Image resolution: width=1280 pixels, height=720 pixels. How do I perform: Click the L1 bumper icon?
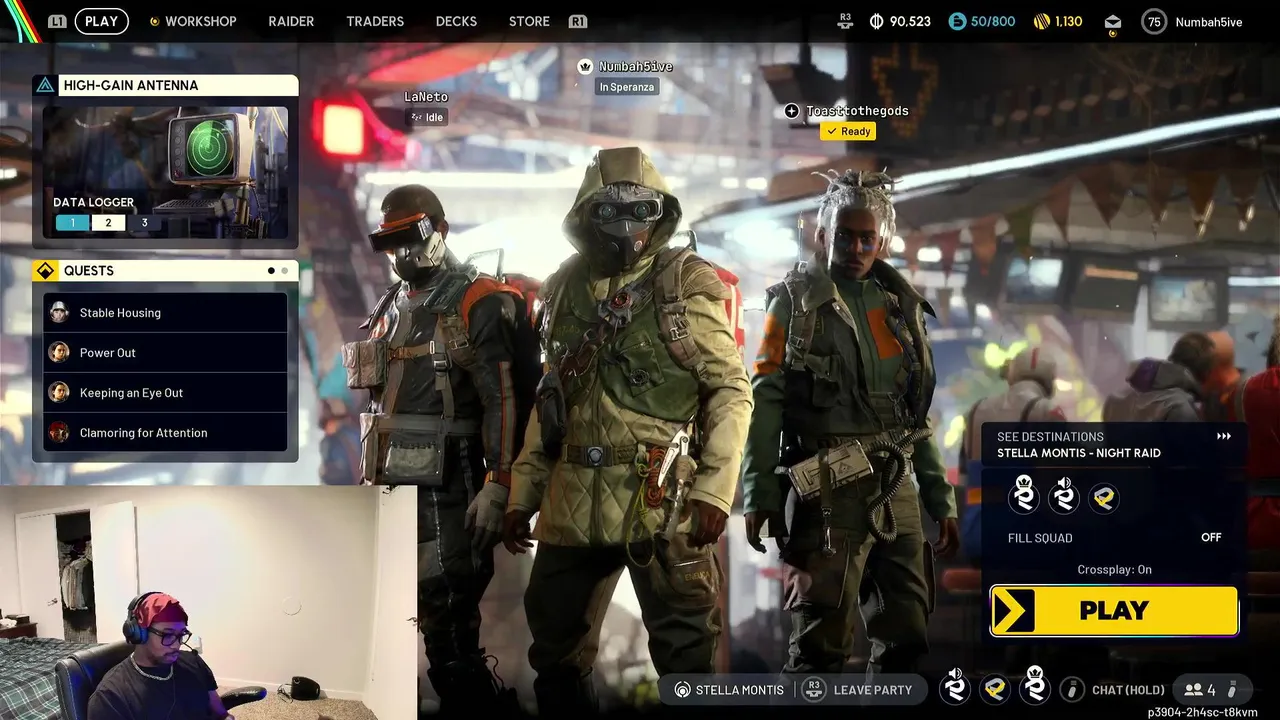(x=58, y=21)
